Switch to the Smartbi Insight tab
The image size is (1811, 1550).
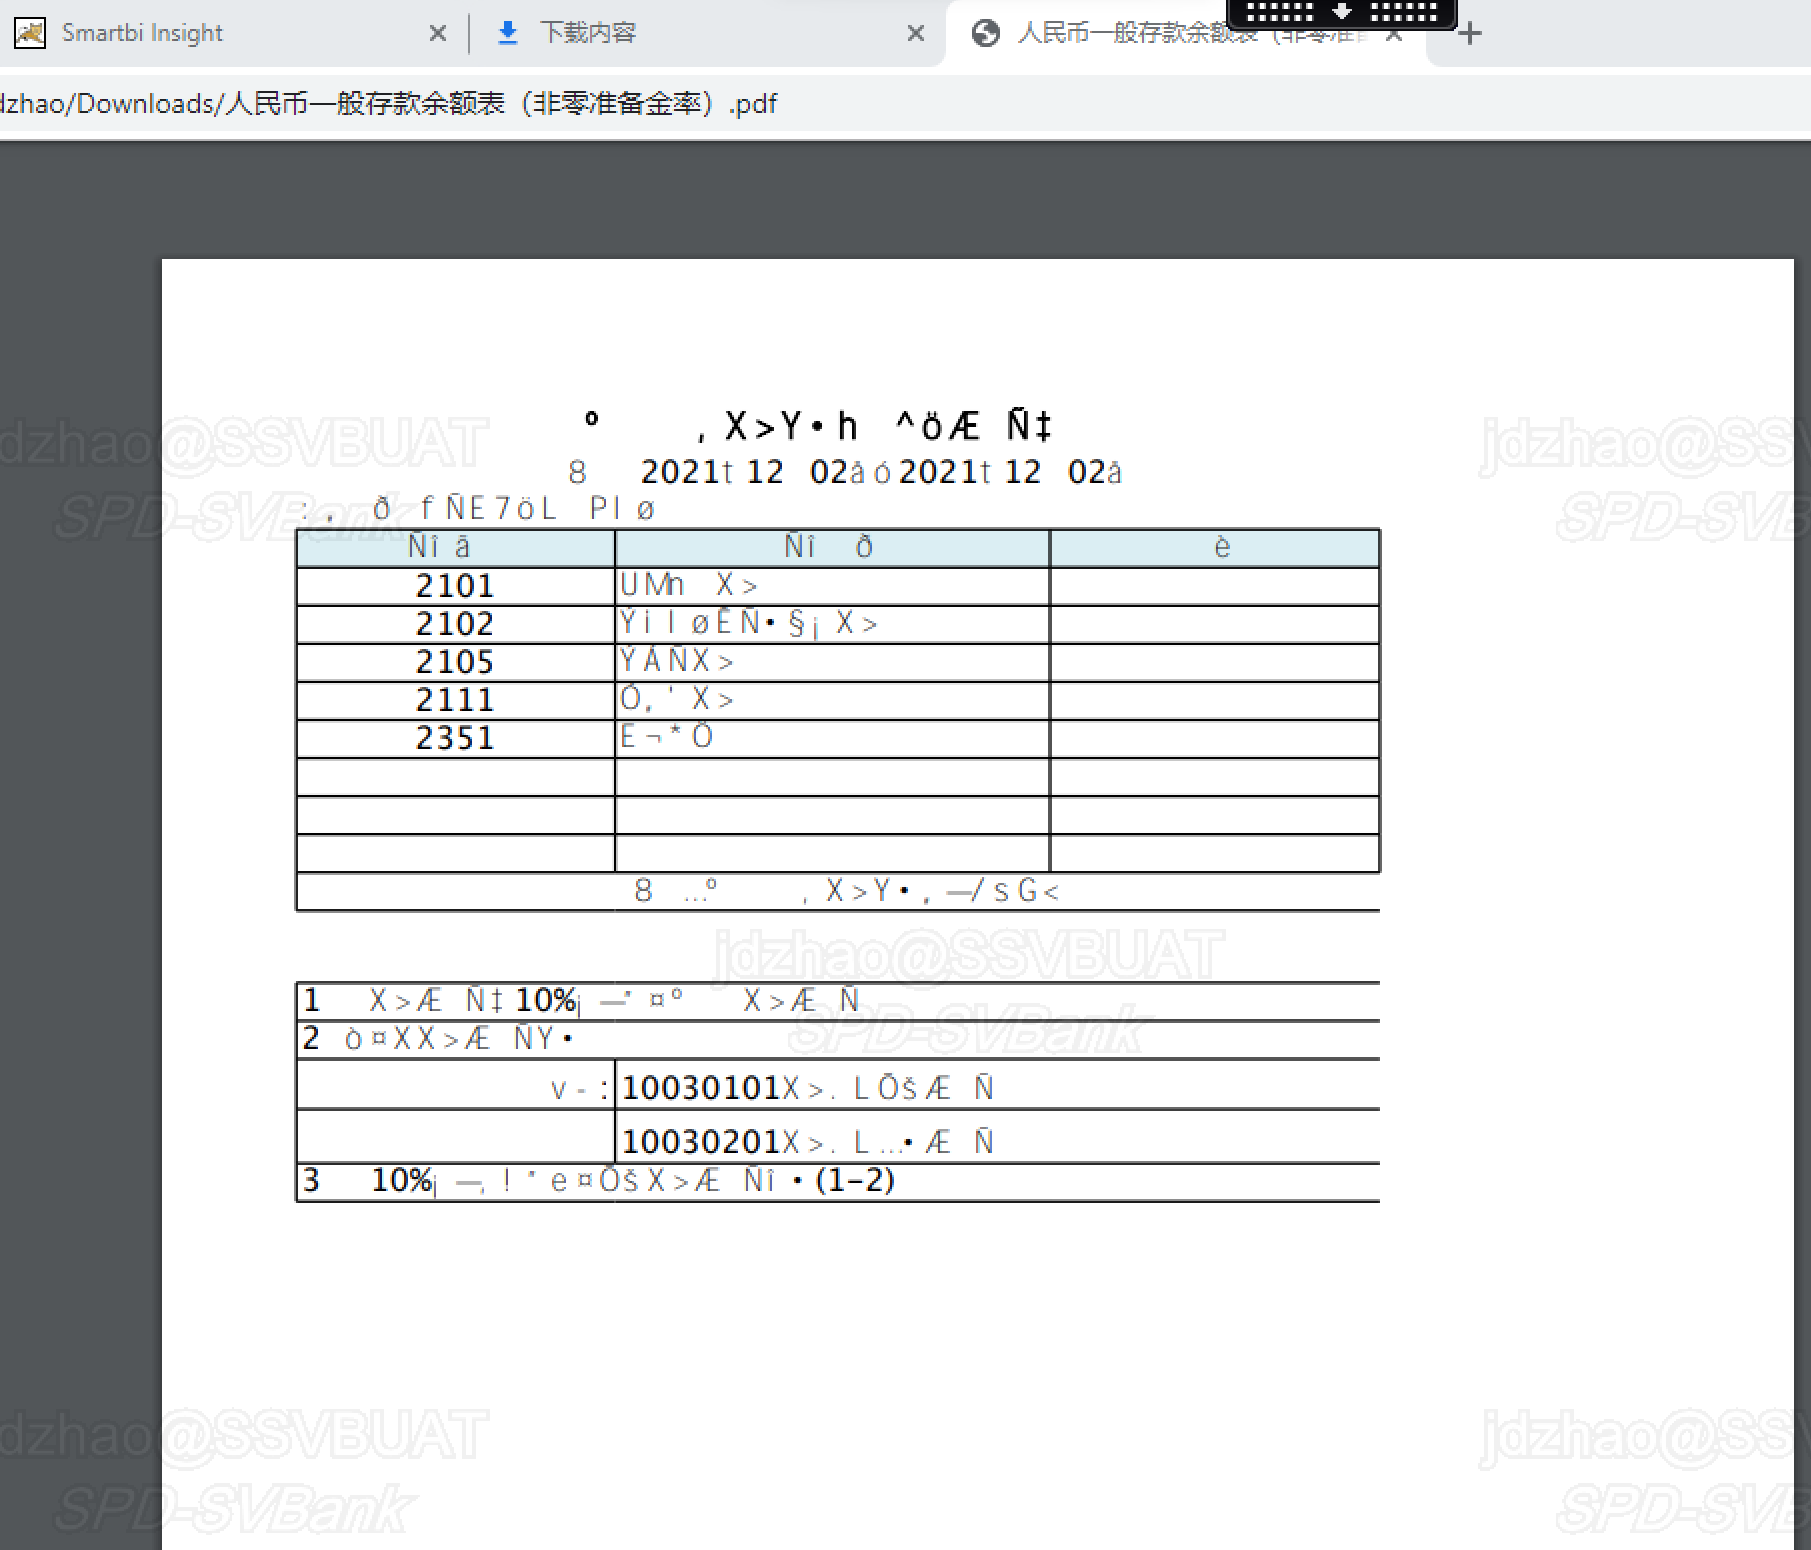(230, 33)
